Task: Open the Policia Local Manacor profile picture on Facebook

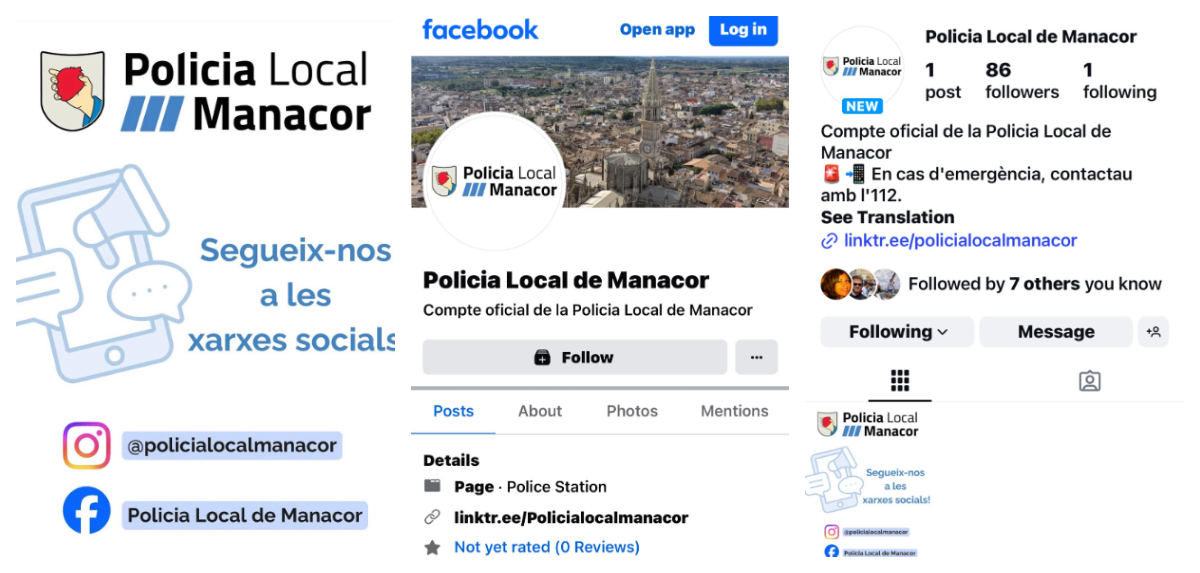Action: [x=495, y=181]
